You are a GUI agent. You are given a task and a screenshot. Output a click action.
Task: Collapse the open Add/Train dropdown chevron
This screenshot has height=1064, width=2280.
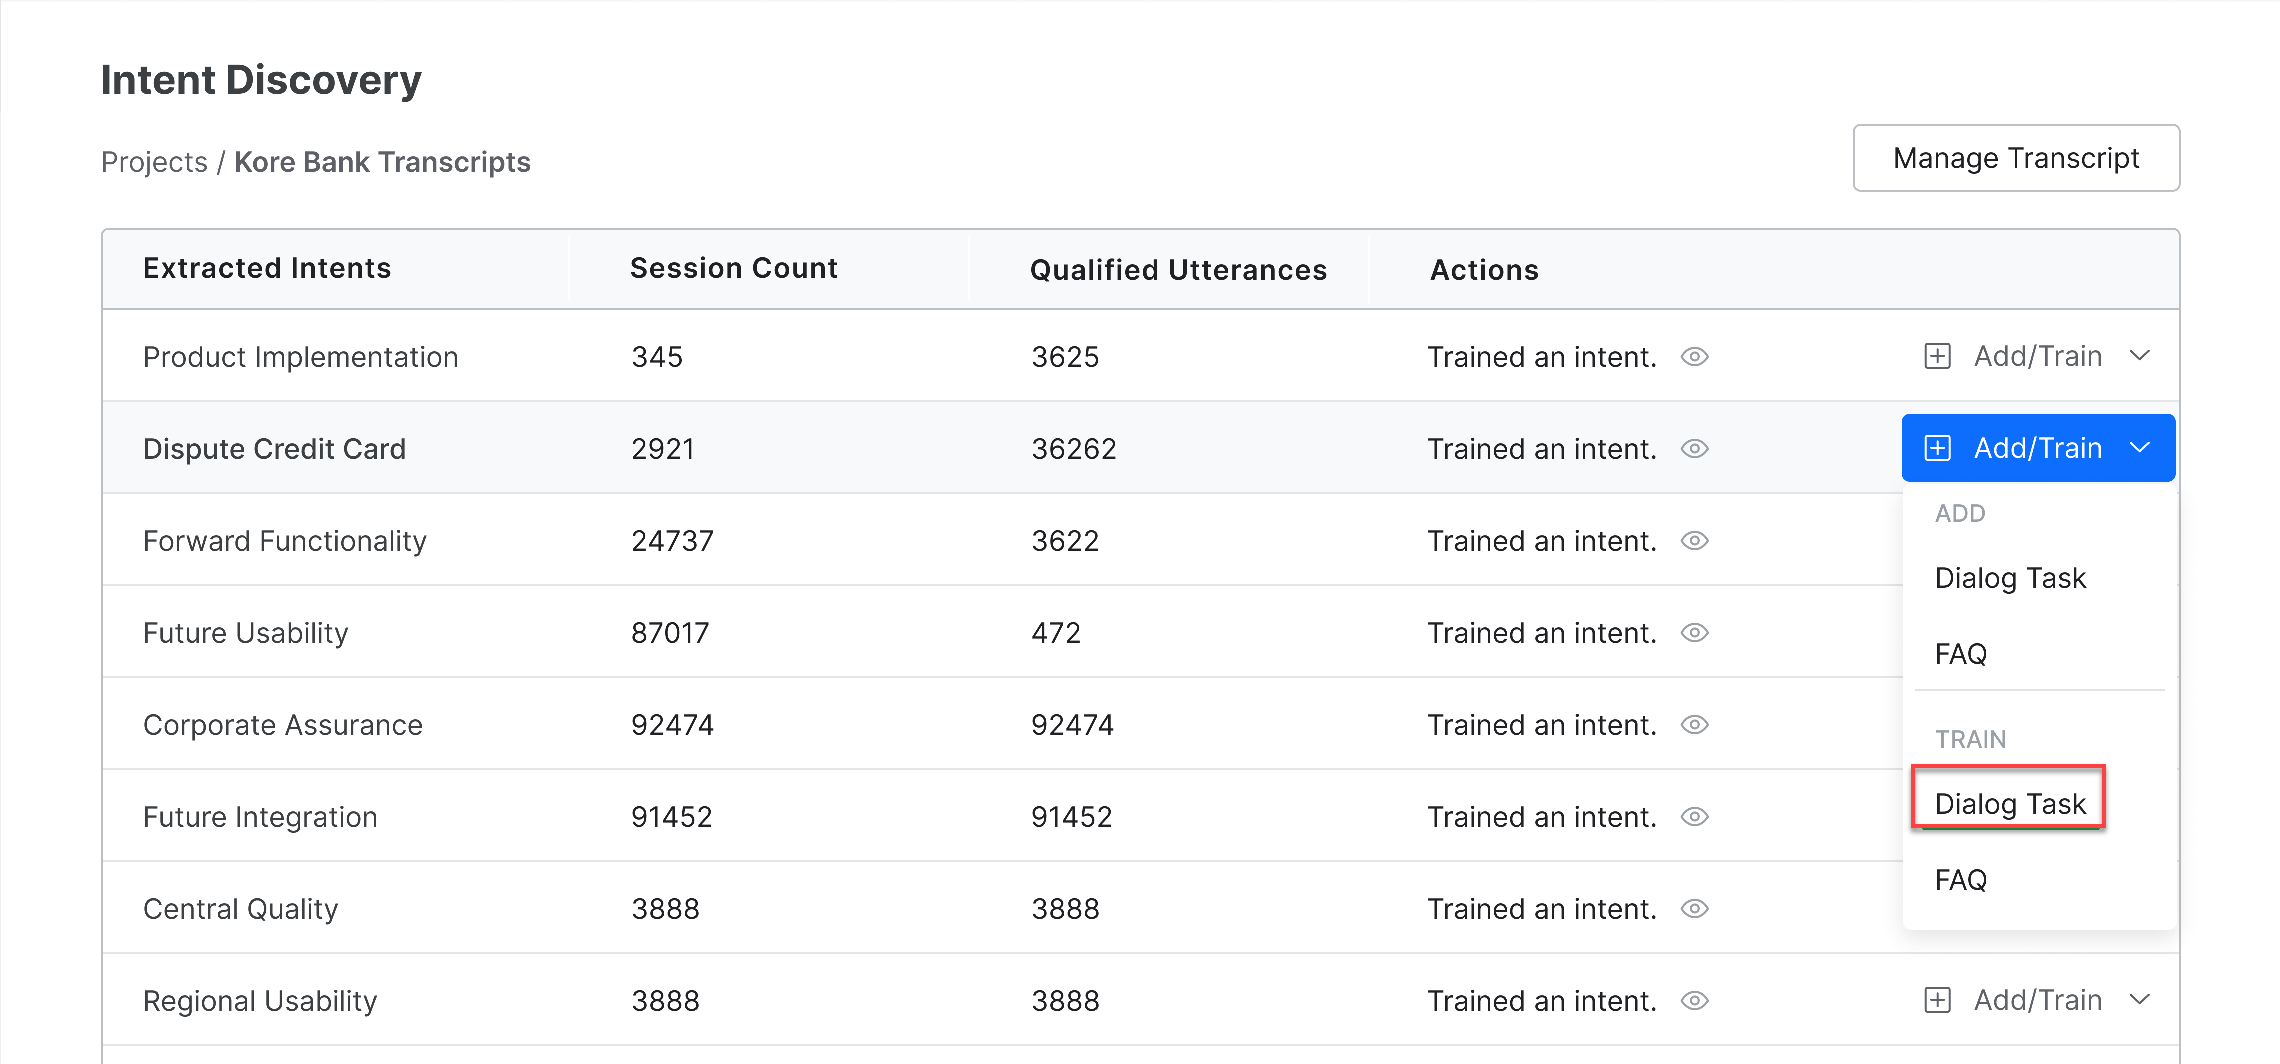(2140, 448)
